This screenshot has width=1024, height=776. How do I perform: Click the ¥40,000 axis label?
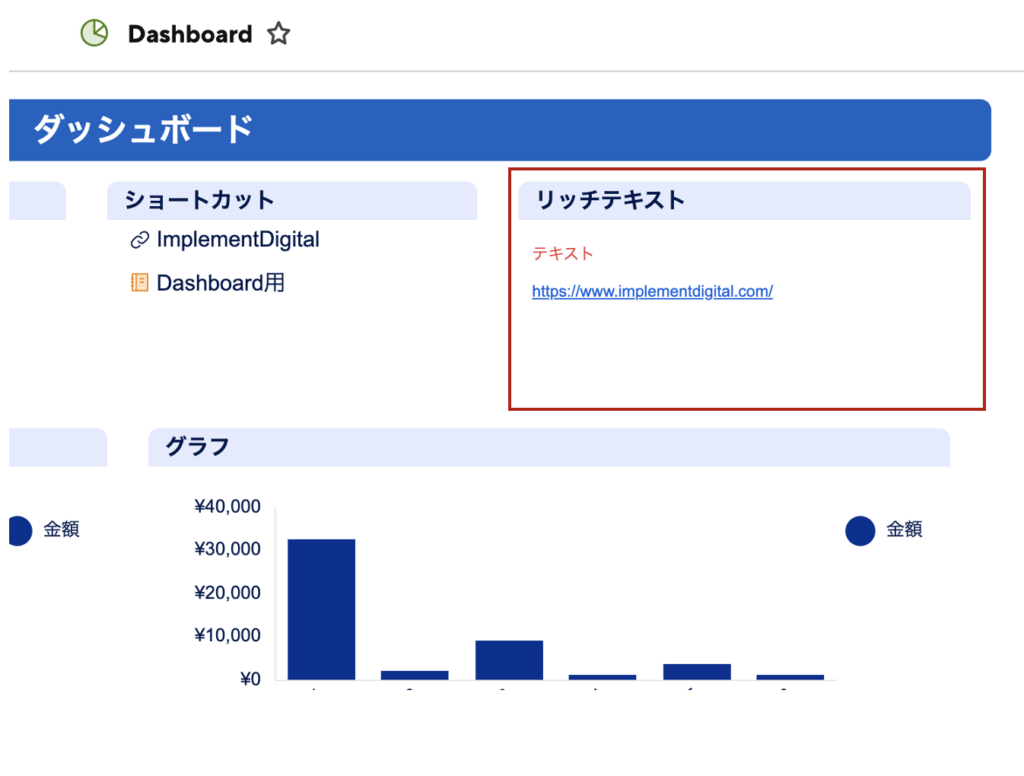click(227, 506)
